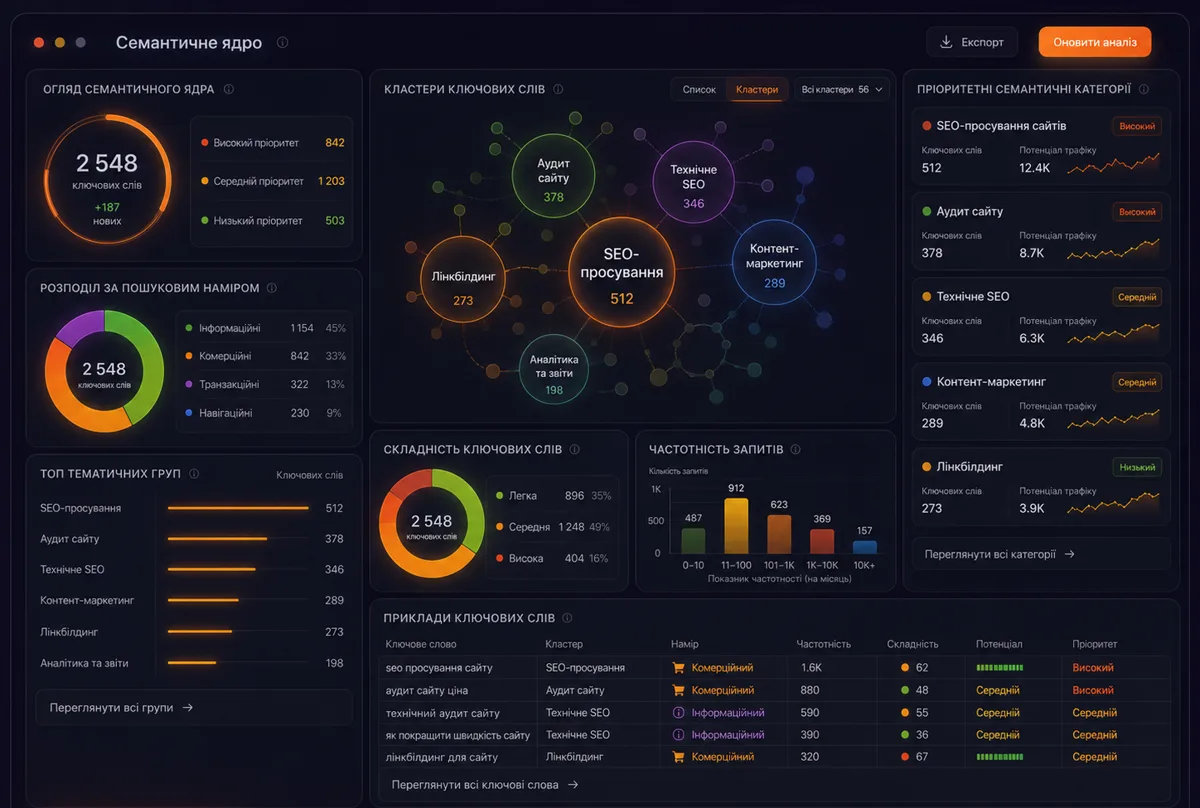Click Легка difficulty legend row
This screenshot has width=1200, height=808.
click(x=553, y=496)
